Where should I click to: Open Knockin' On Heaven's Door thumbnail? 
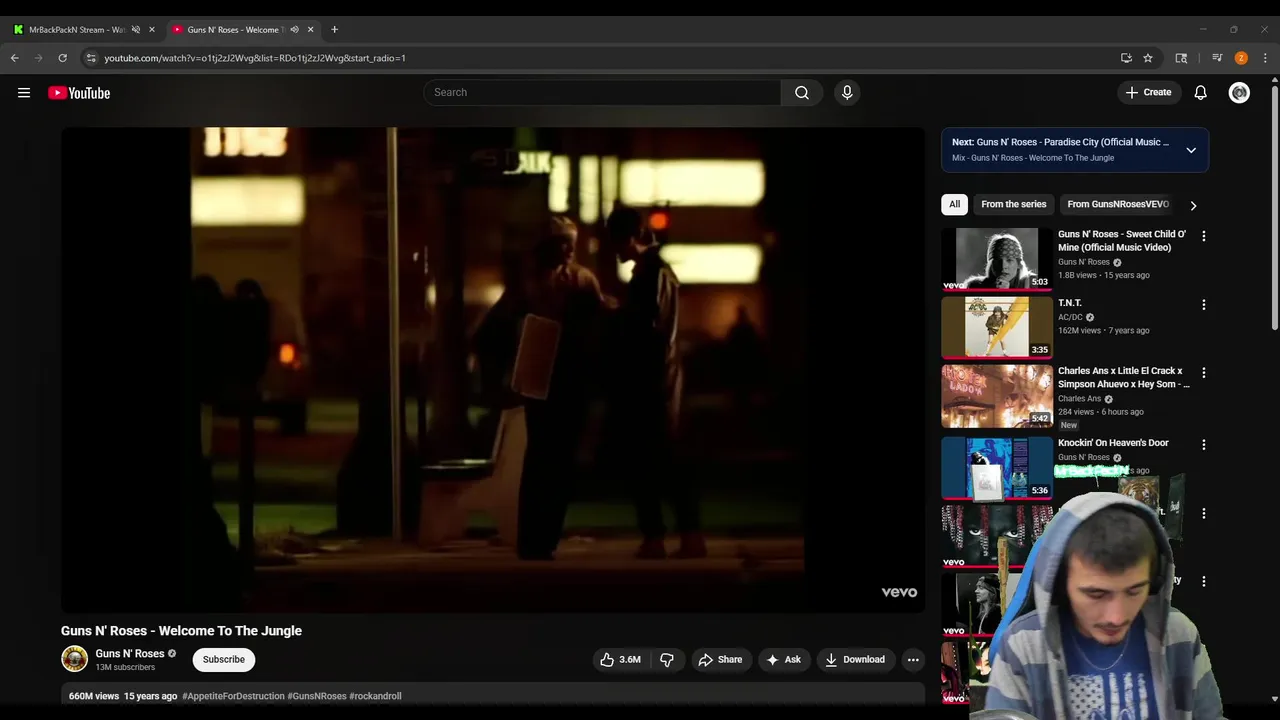[x=997, y=467]
